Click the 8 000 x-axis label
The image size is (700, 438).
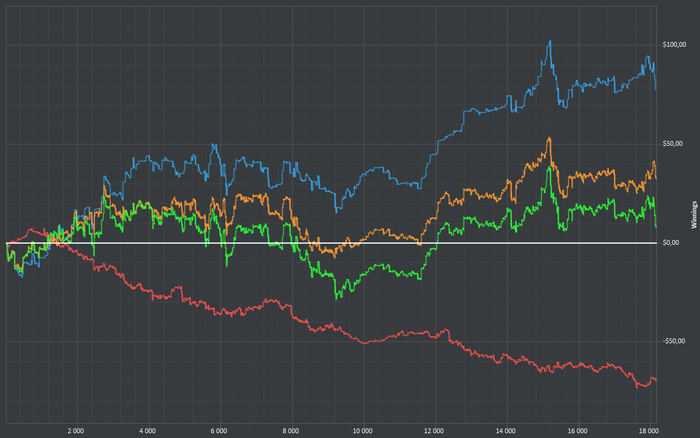tap(291, 431)
